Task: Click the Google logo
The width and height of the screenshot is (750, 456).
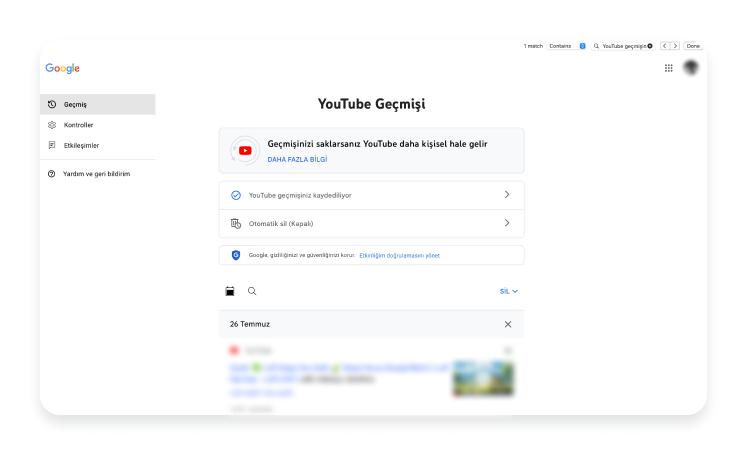Action: click(63, 68)
